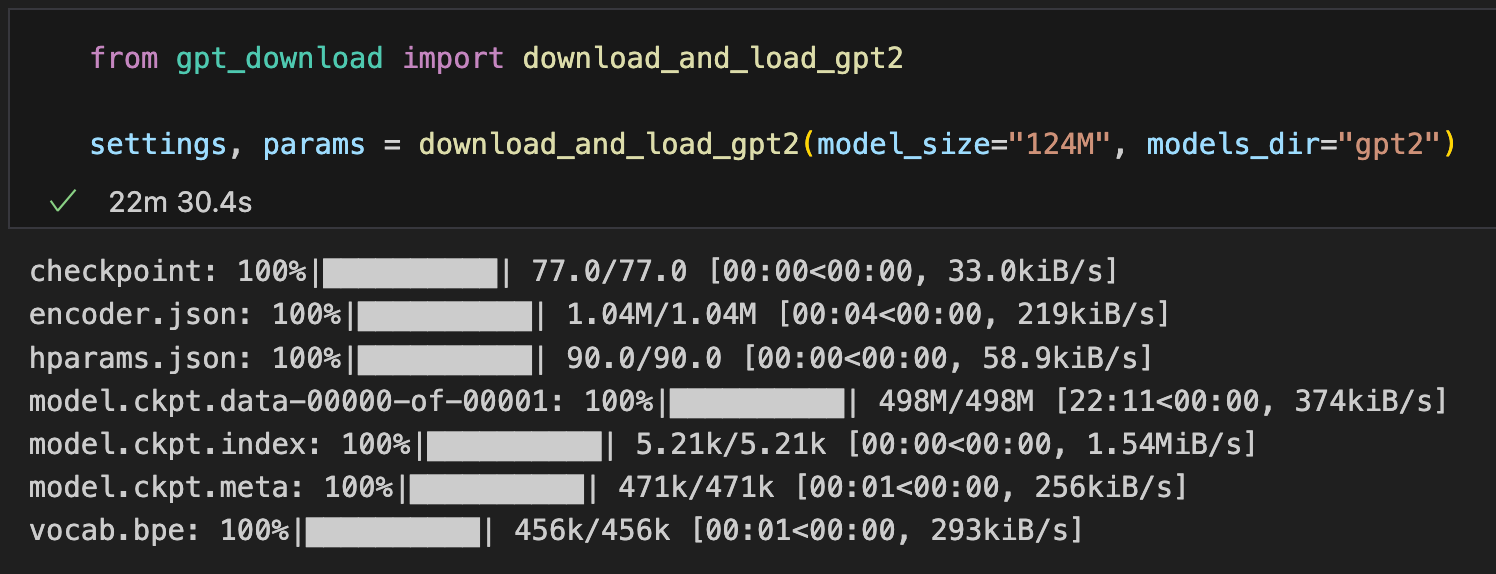Click the "124M" model size string

tap(1061, 145)
